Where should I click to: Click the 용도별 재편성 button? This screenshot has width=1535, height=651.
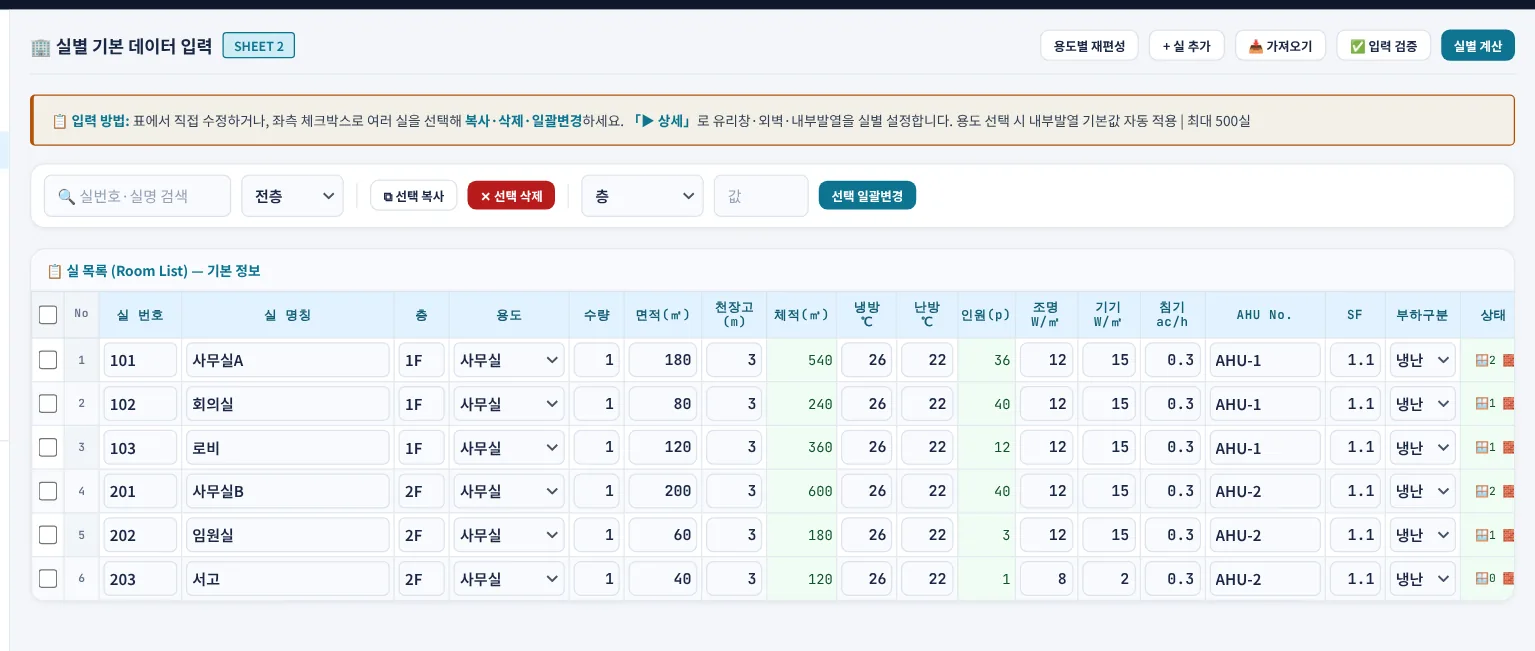point(1089,46)
